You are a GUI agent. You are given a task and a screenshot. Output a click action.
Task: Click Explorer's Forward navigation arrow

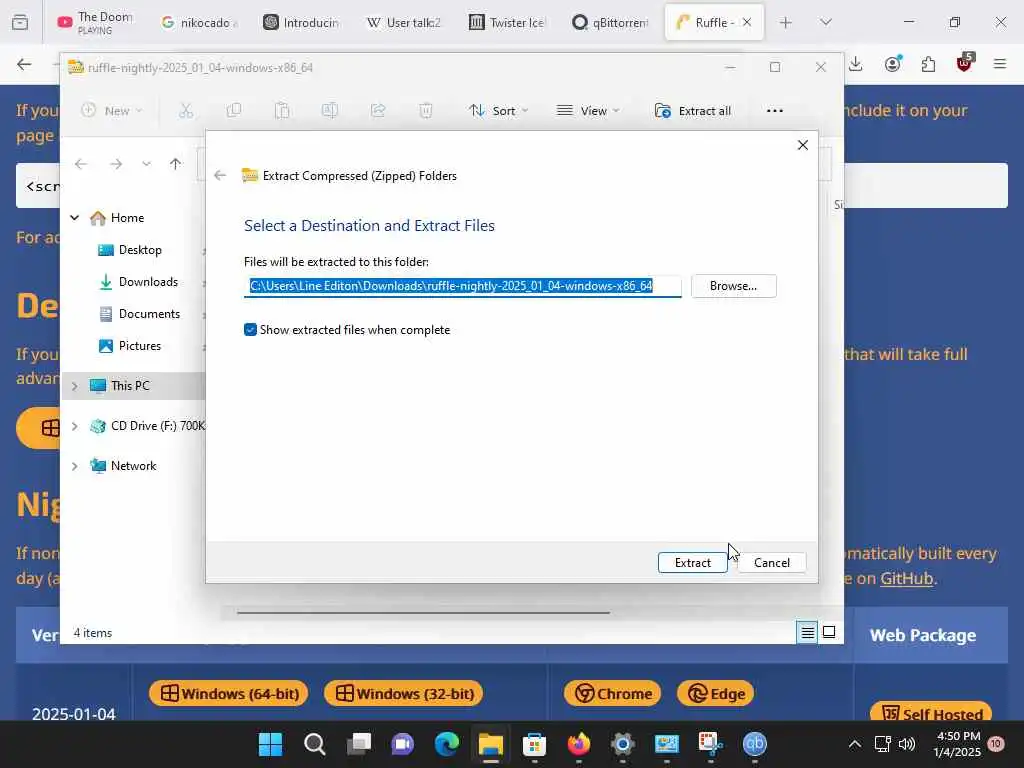click(116, 164)
